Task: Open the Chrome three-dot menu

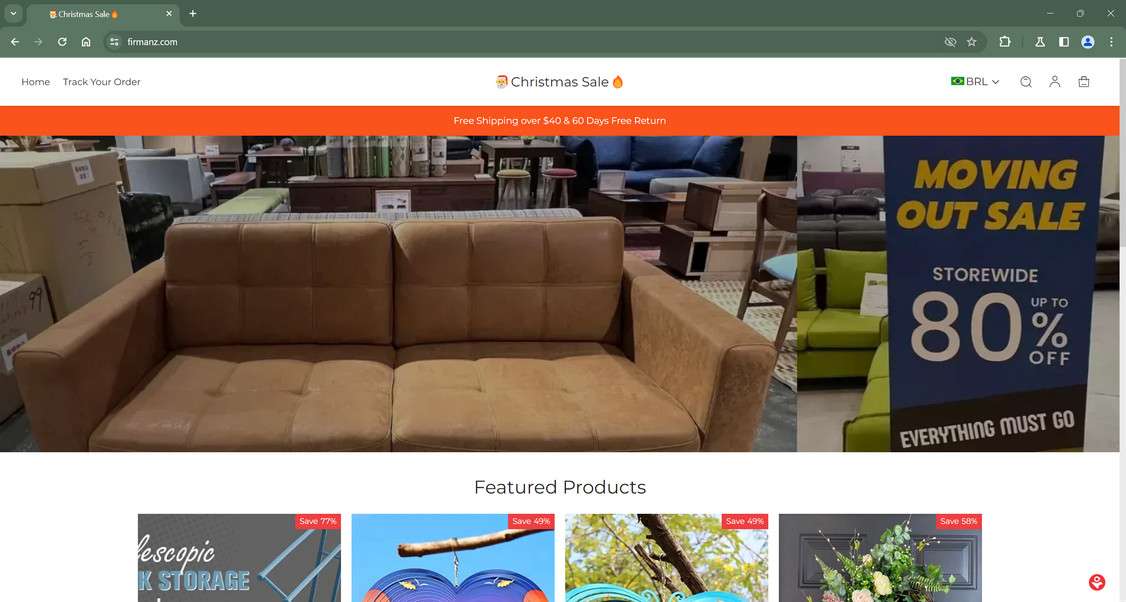Action: coord(1111,42)
